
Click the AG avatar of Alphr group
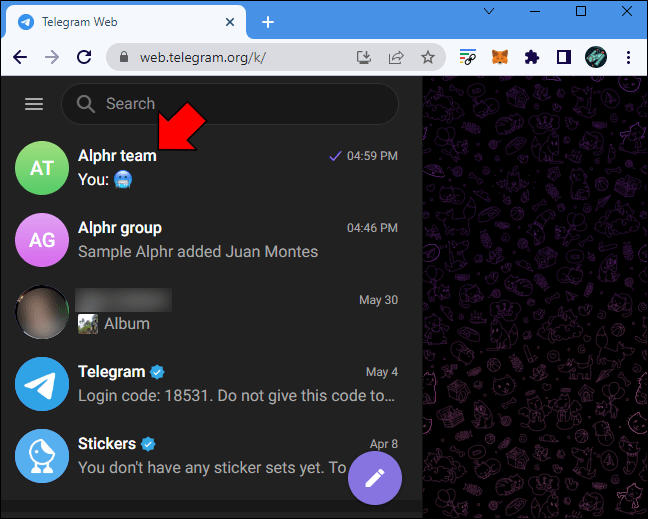[42, 240]
